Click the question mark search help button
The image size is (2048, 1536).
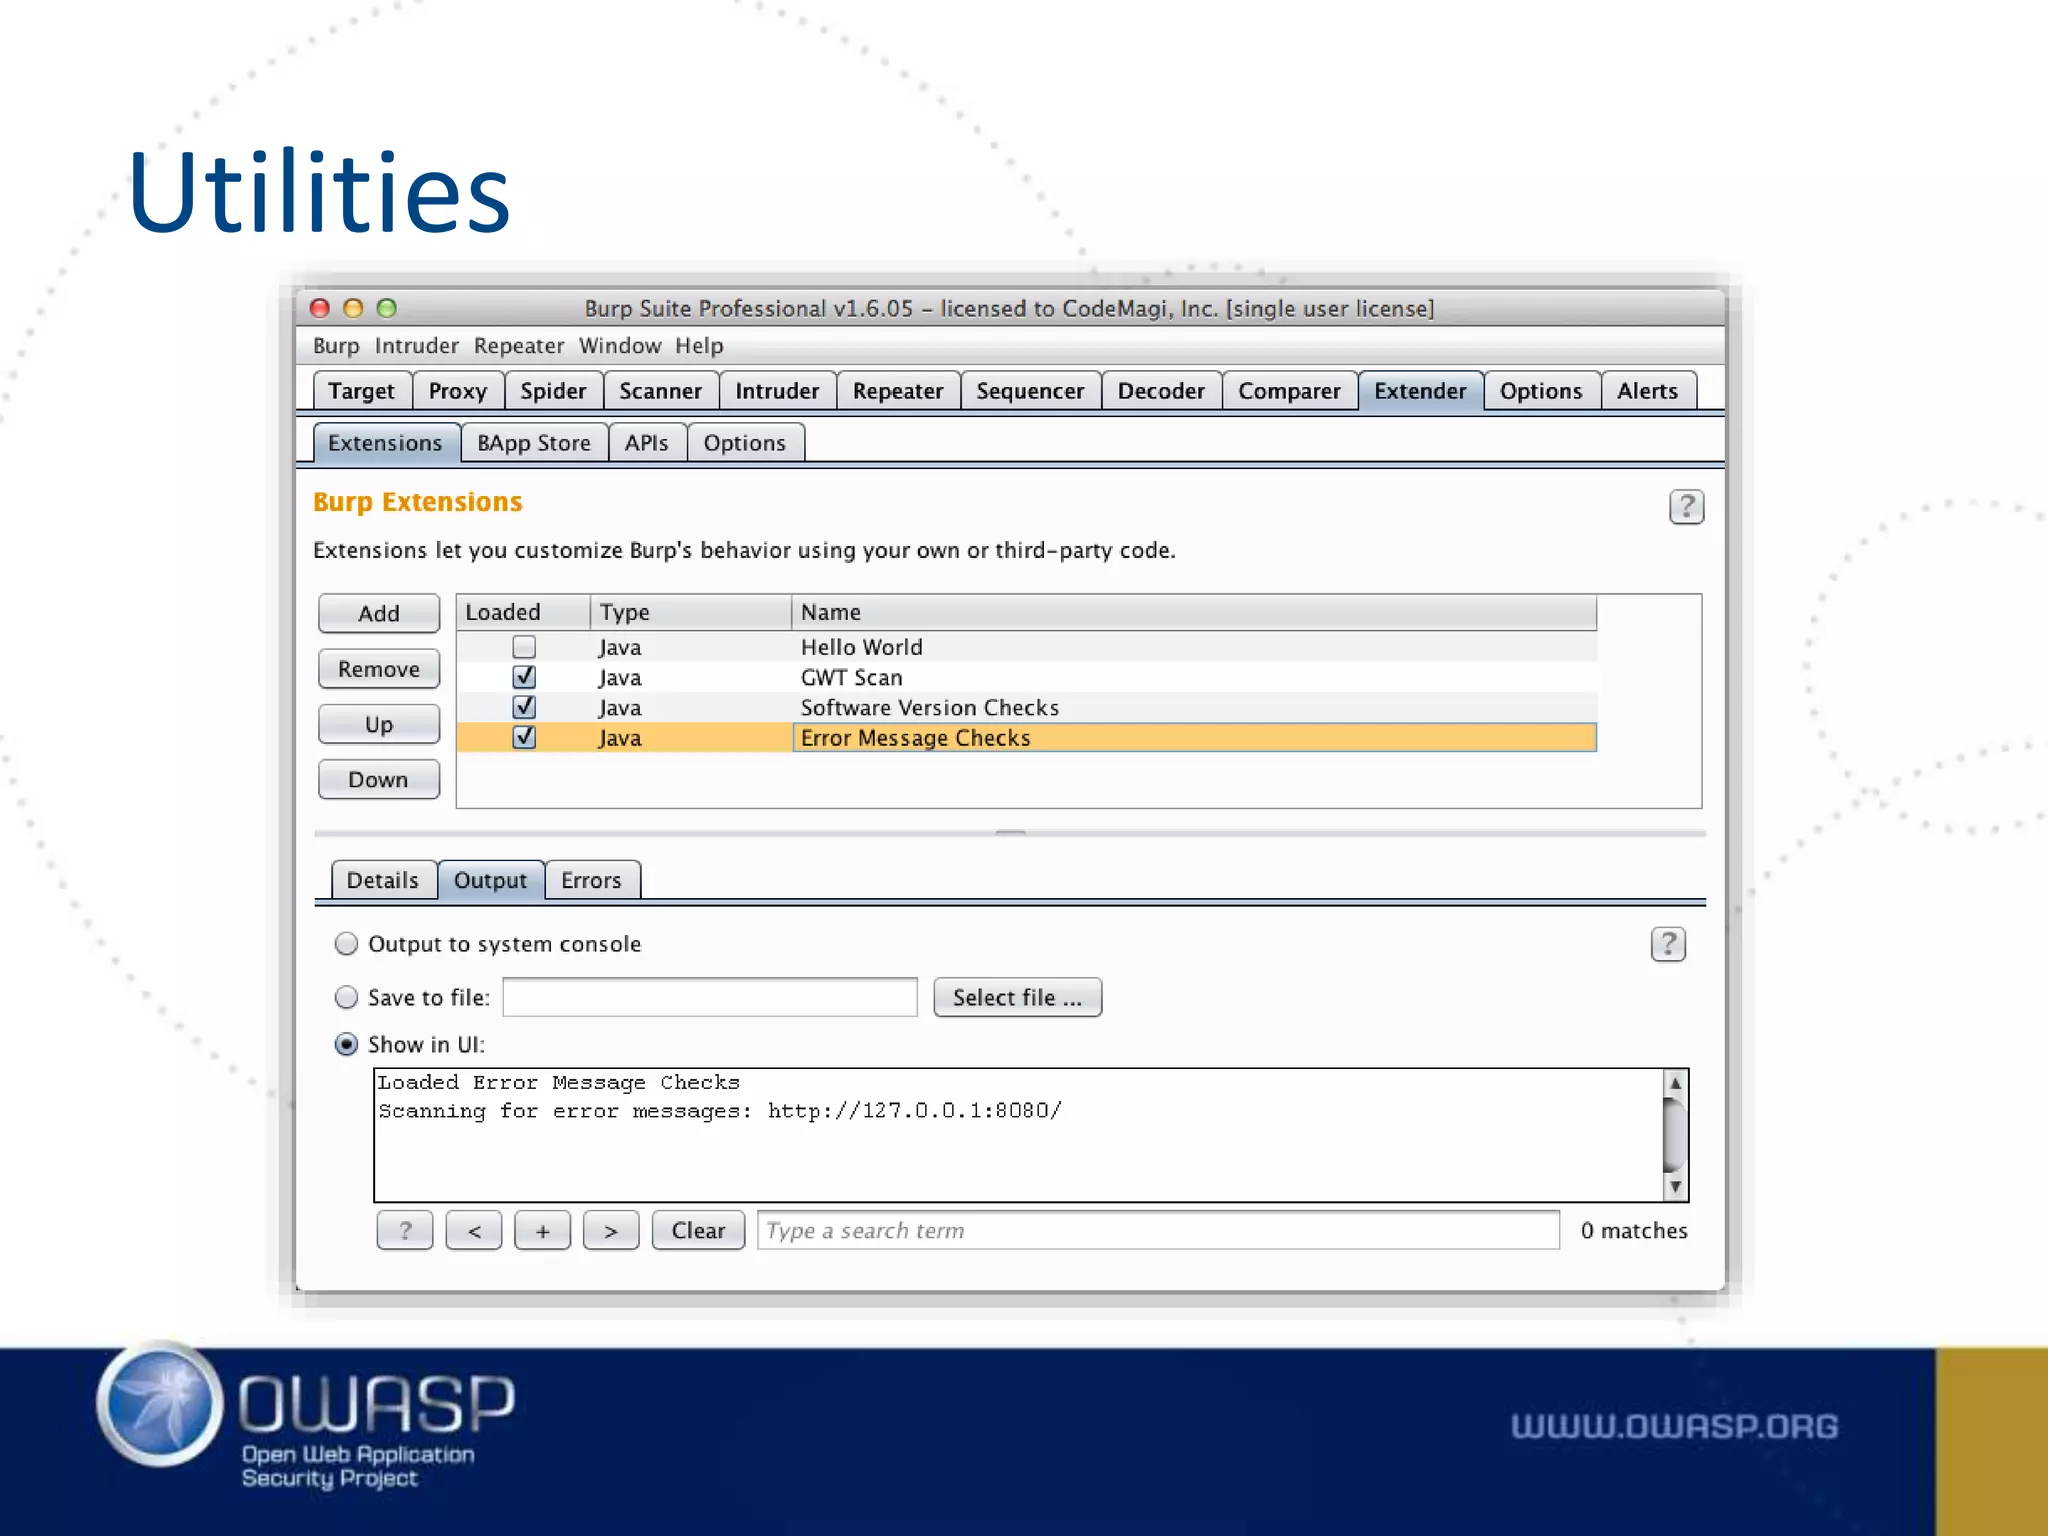405,1230
